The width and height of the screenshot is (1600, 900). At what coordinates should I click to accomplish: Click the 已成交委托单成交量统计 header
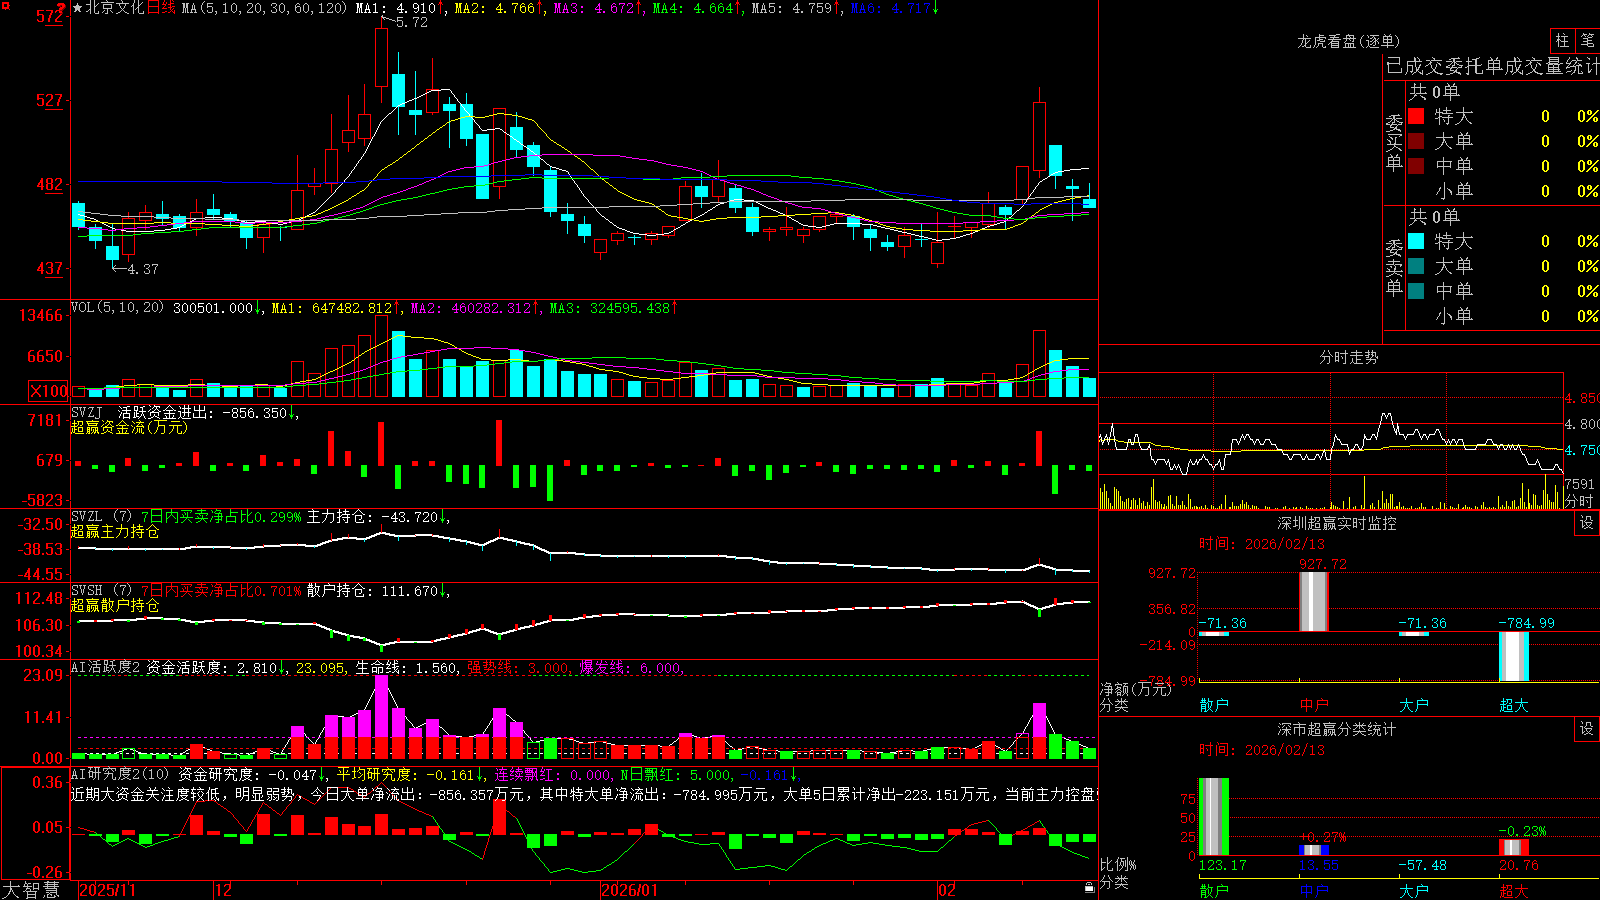point(1492,66)
